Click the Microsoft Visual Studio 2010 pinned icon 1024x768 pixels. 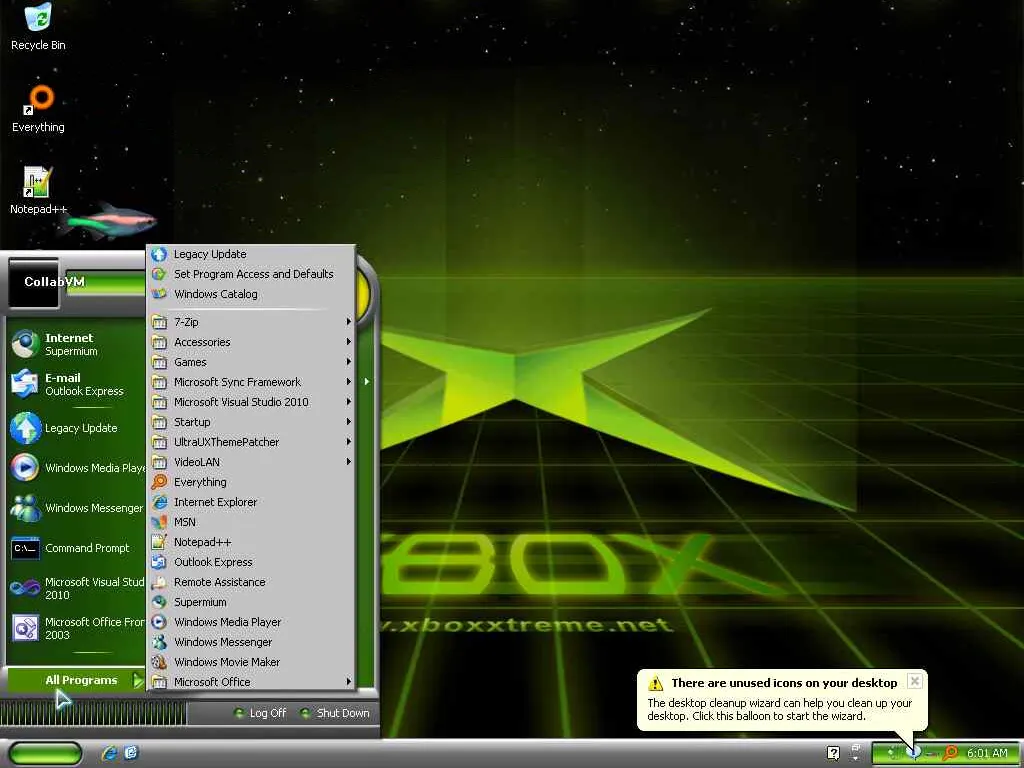(x=25, y=588)
